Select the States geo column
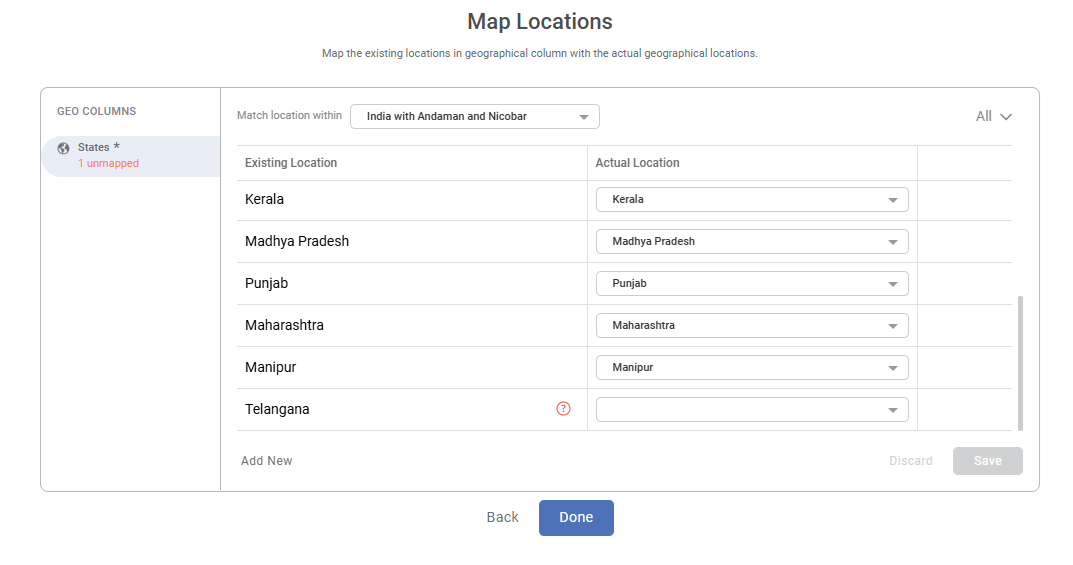The image size is (1073, 565). pyautogui.click(x=130, y=155)
